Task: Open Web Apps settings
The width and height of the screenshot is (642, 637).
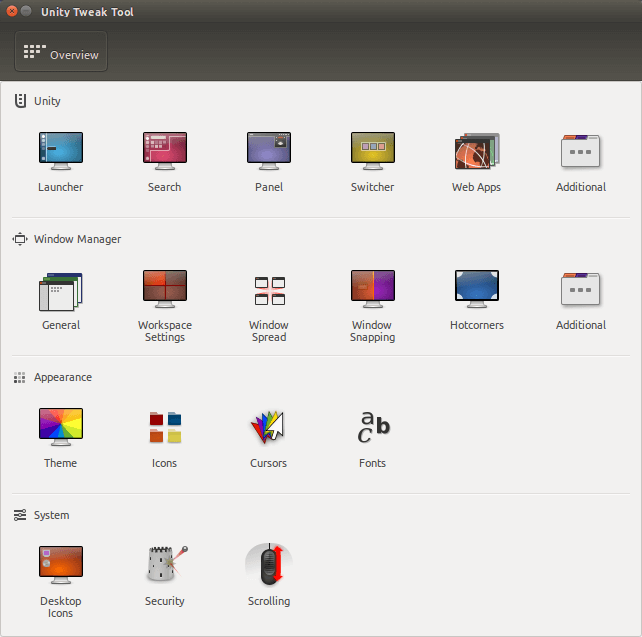Action: [477, 151]
